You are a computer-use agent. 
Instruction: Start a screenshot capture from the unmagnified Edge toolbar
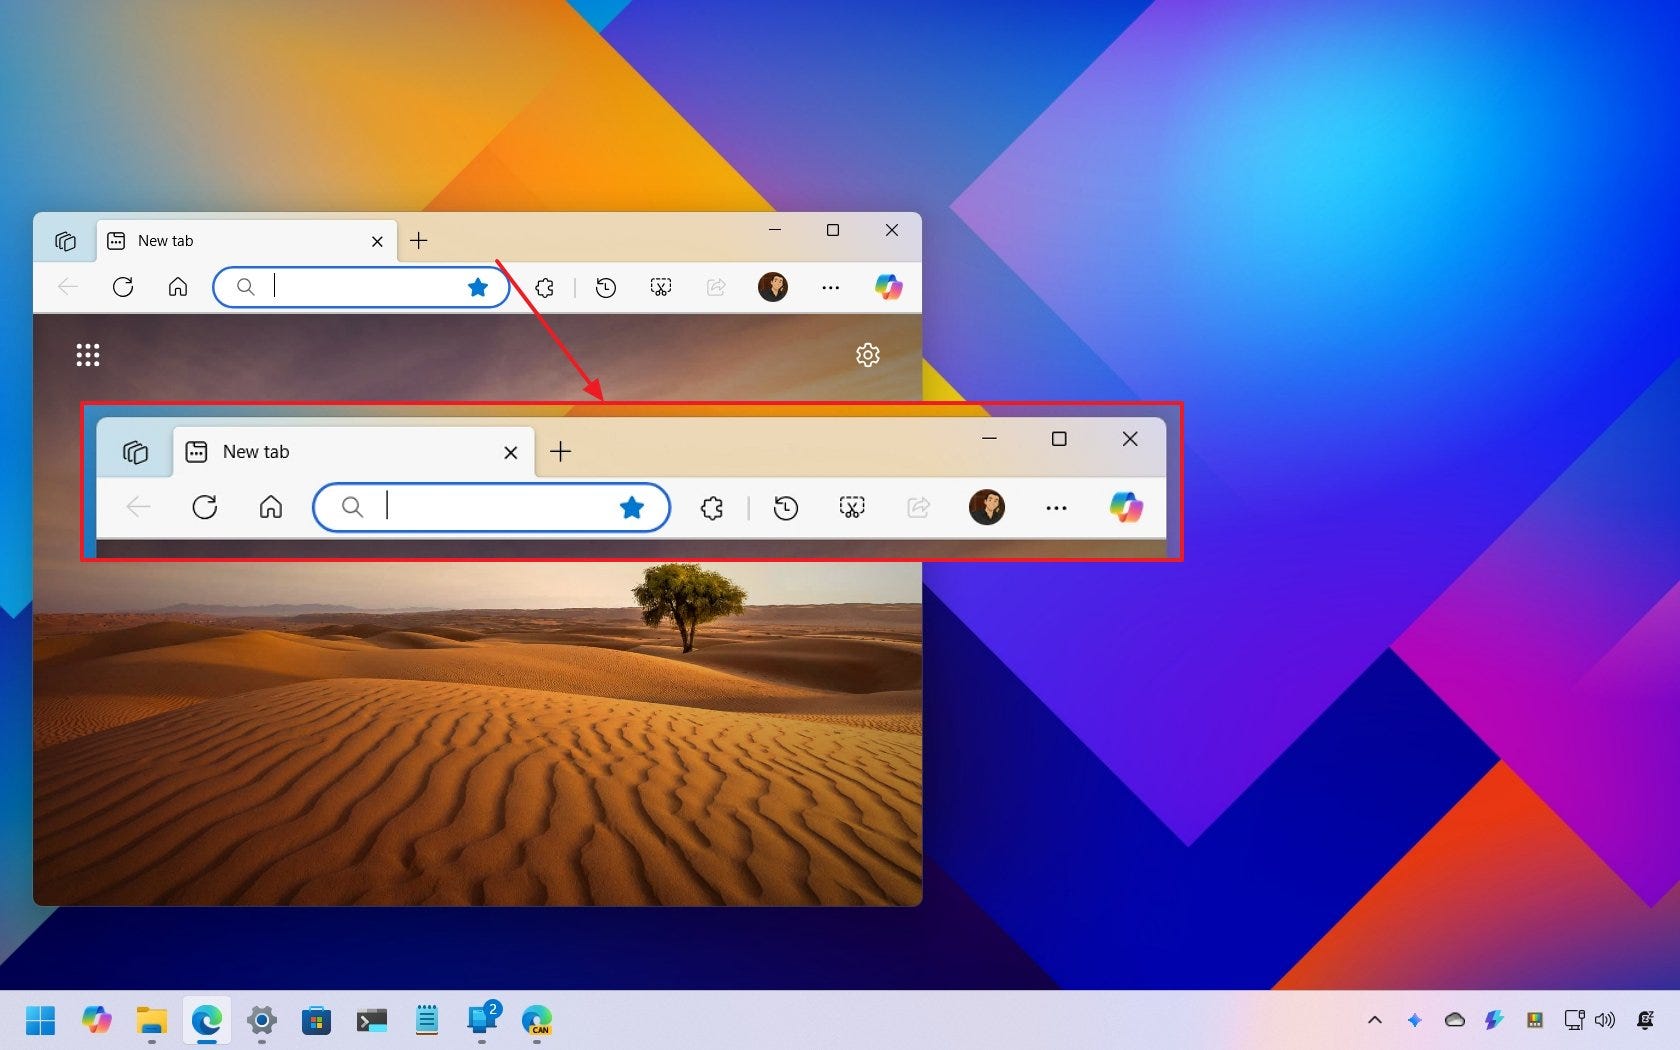[x=661, y=288]
